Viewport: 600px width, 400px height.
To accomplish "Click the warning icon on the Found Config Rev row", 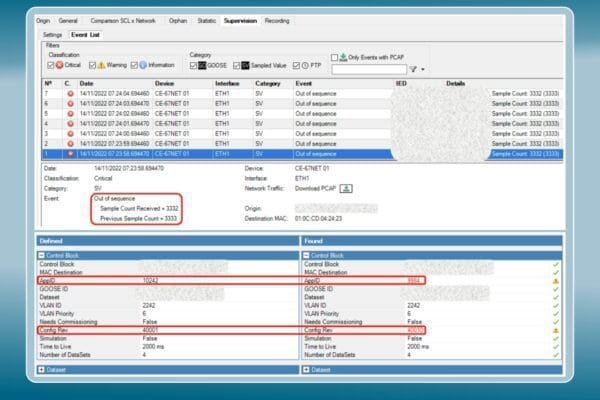I will [556, 330].
